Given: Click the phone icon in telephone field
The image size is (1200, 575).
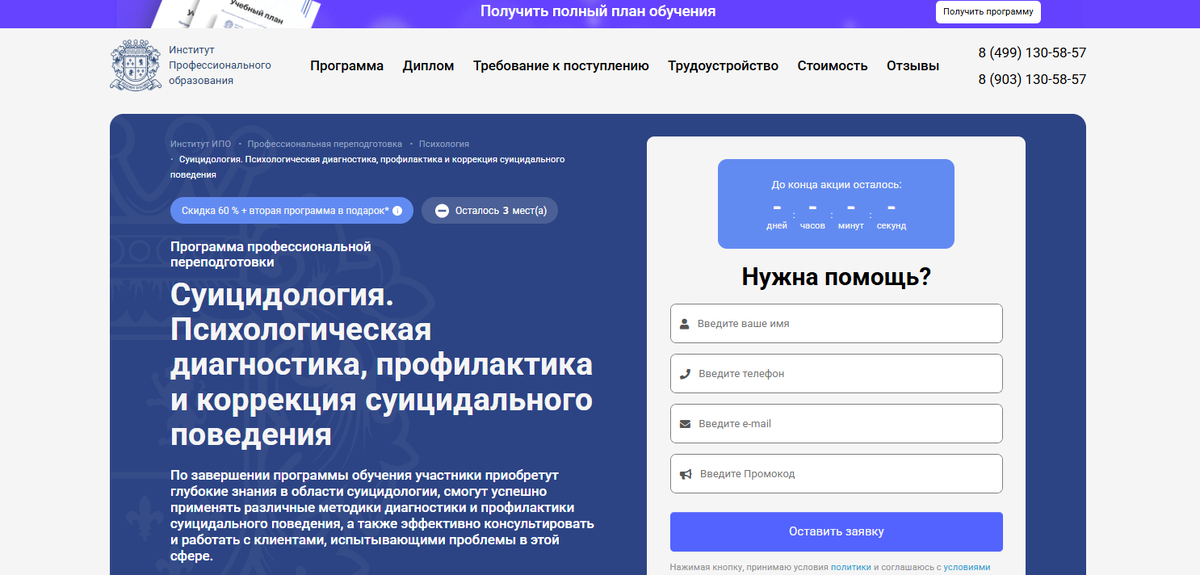Looking at the screenshot, I should tap(685, 374).
